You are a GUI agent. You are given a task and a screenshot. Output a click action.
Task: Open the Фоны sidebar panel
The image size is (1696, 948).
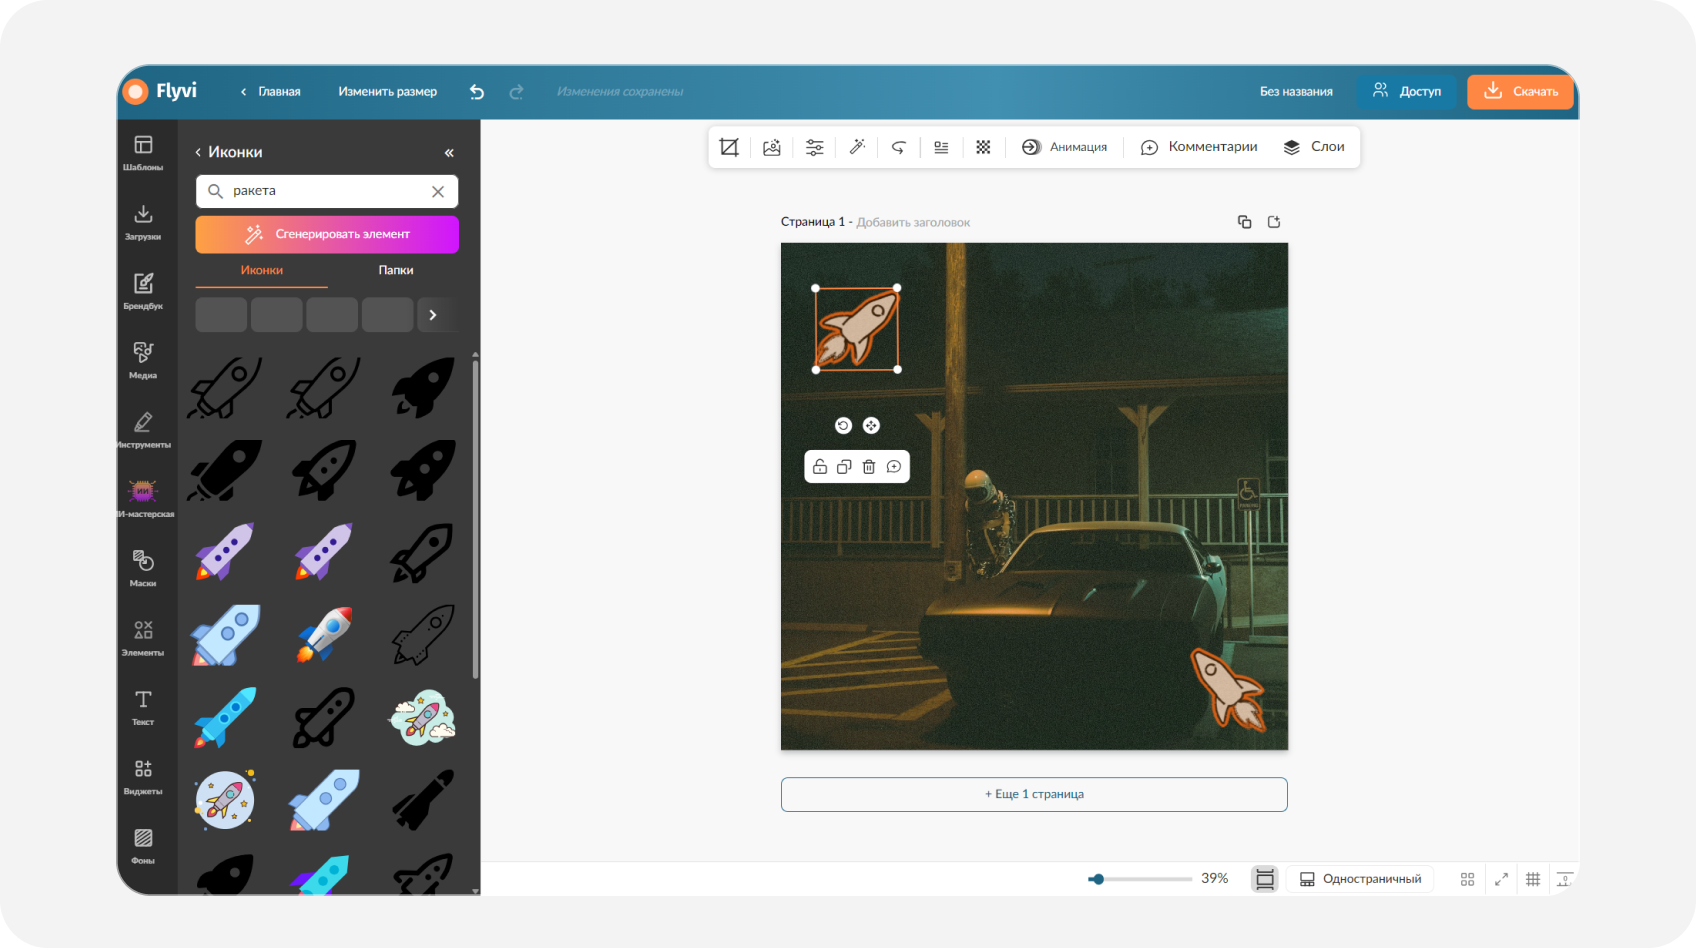point(143,845)
